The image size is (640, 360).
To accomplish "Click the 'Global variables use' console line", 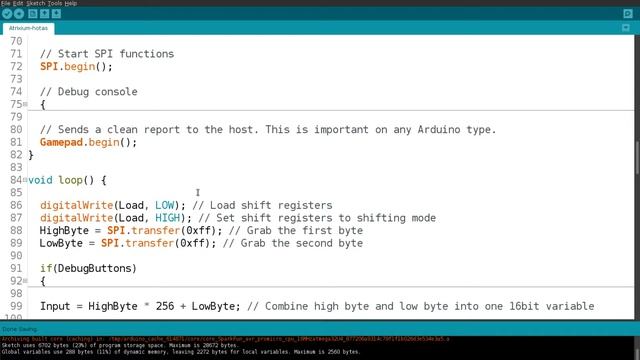I will (x=181, y=351).
